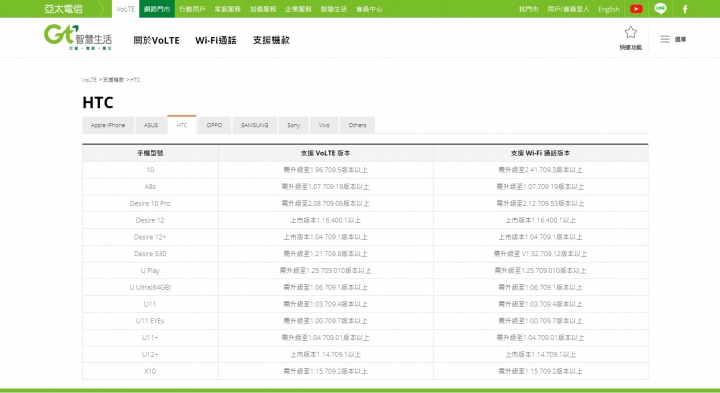Switch to the Sony tab
This screenshot has height=393, width=720.
coord(293,125)
